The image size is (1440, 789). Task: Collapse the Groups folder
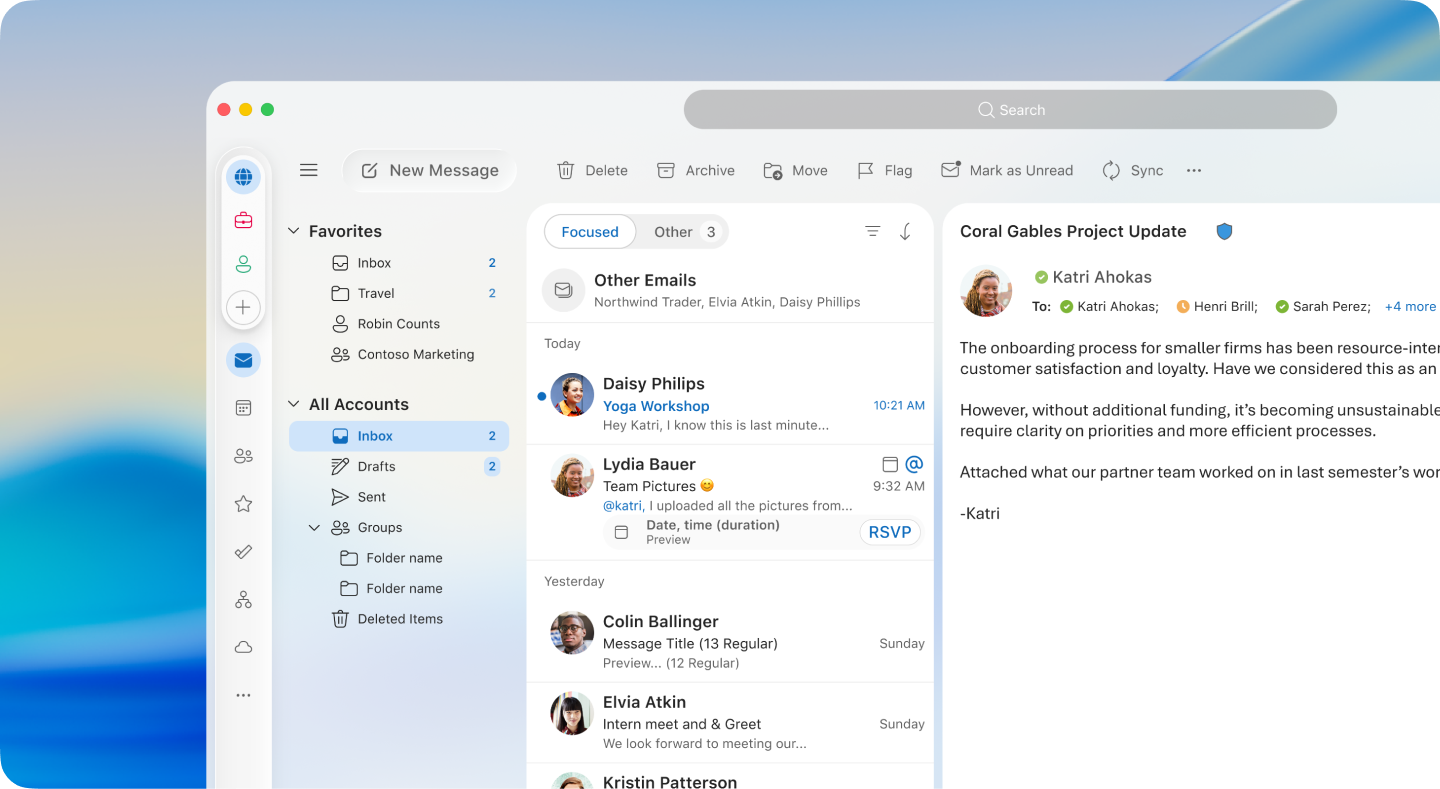[314, 527]
